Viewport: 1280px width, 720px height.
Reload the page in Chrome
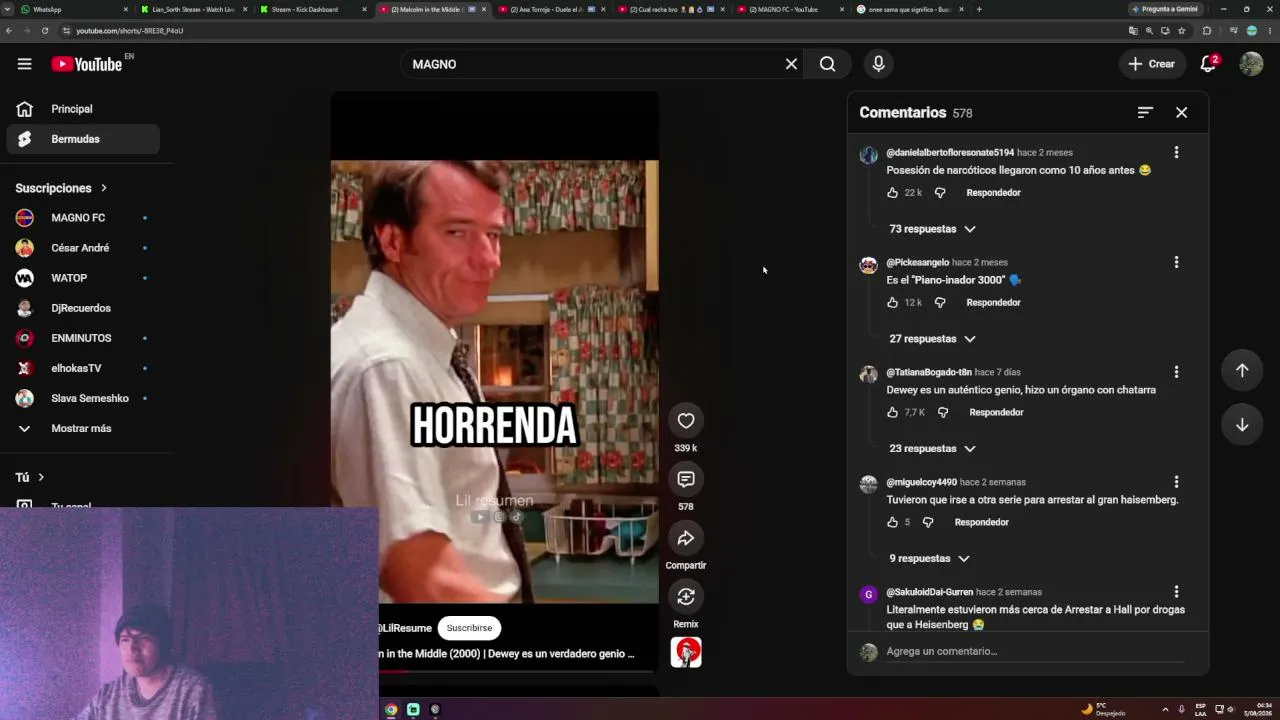point(45,31)
